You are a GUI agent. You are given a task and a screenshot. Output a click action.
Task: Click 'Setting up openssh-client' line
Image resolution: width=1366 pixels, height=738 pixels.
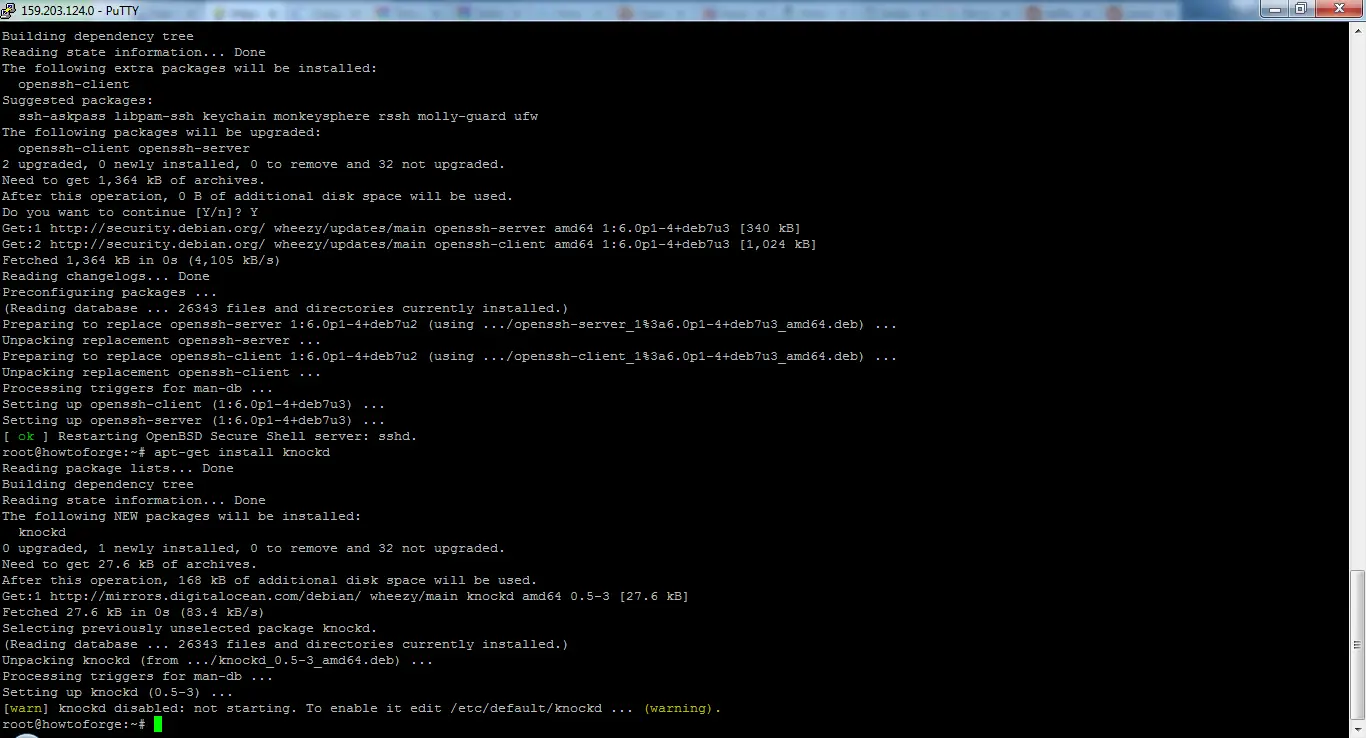[x=194, y=404]
